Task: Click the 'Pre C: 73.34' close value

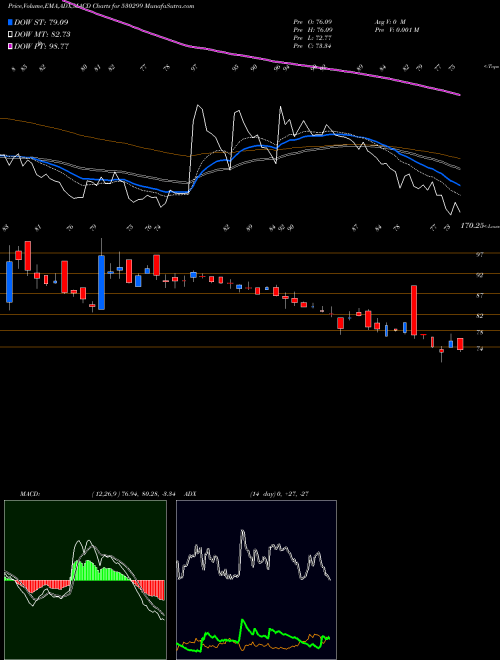Action: tap(313, 46)
